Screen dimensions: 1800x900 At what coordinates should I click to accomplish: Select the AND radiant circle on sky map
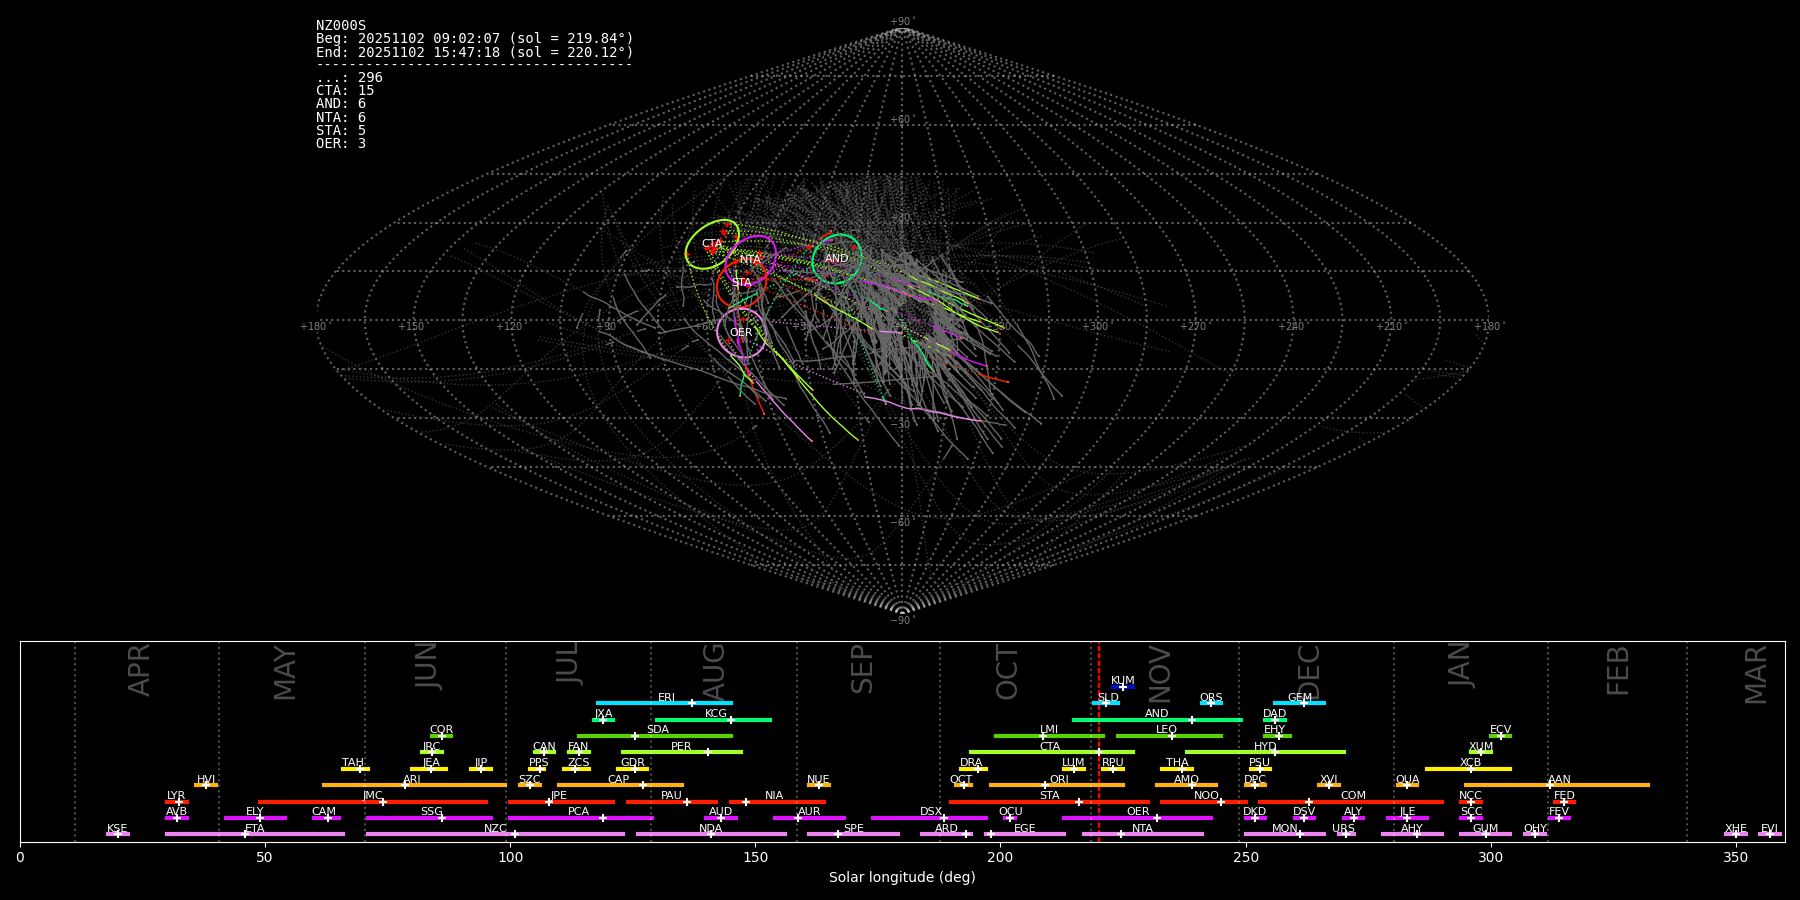click(x=837, y=259)
